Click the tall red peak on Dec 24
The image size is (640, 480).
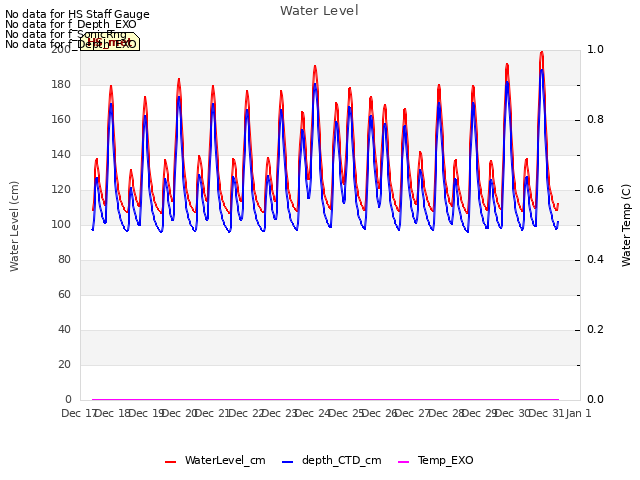pyautogui.click(x=315, y=66)
